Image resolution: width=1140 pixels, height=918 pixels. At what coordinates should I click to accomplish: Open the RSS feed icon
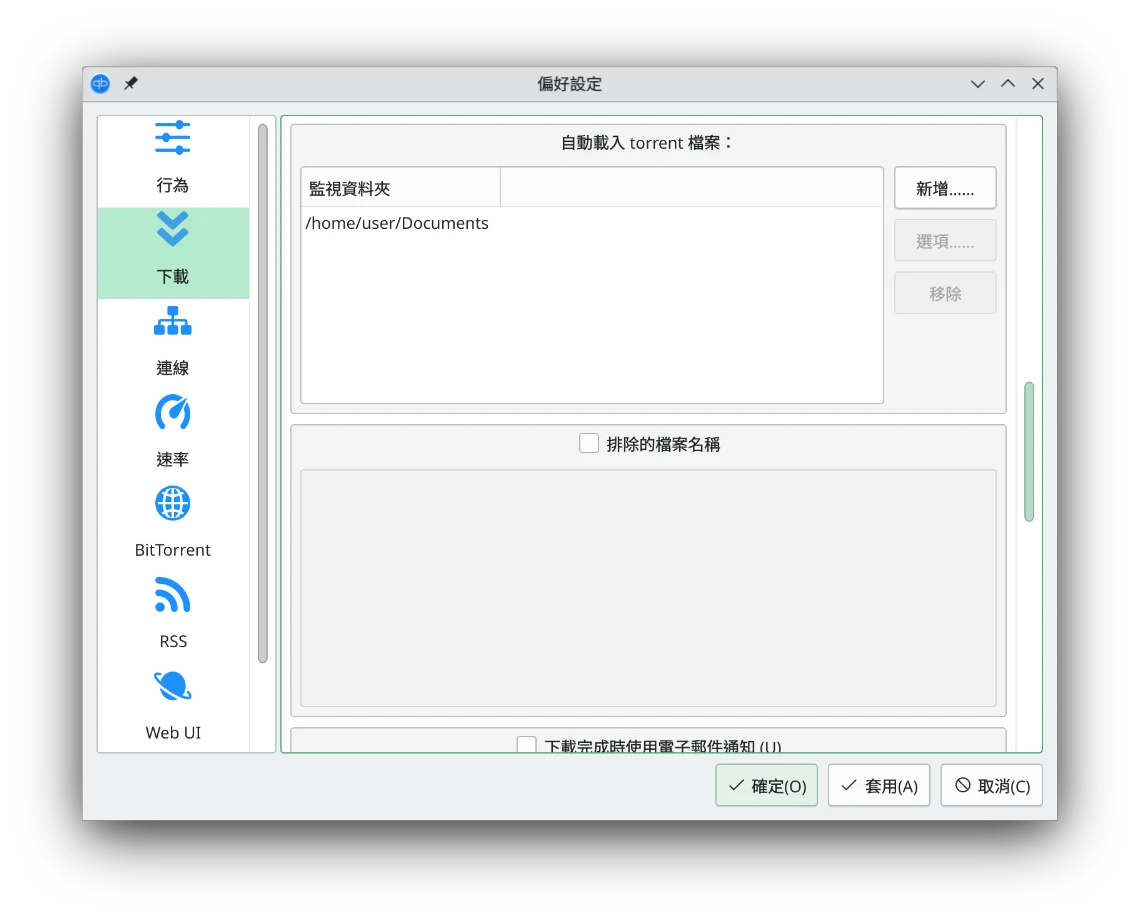point(172,595)
